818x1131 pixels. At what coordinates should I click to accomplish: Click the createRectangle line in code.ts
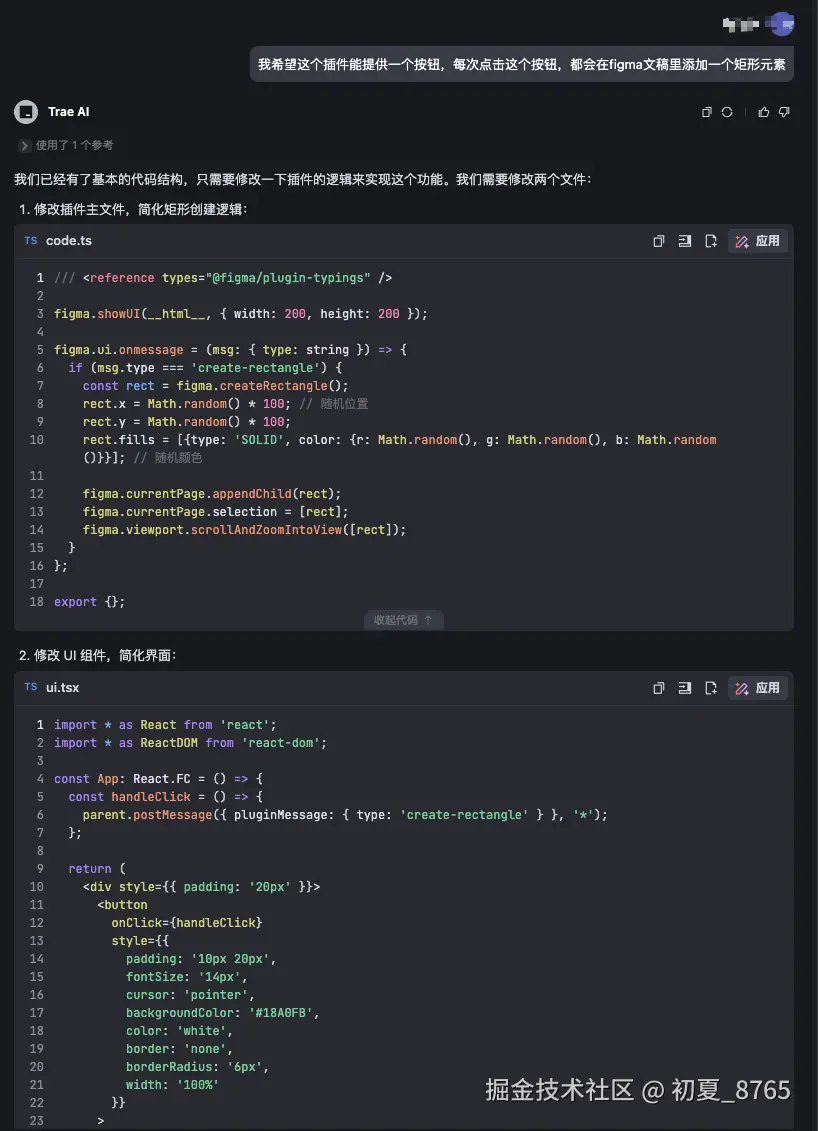click(x=215, y=386)
